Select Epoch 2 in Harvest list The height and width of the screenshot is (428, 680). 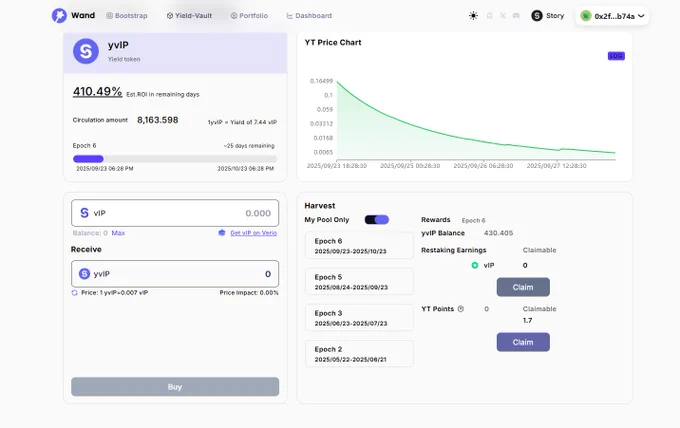pyautogui.click(x=359, y=353)
